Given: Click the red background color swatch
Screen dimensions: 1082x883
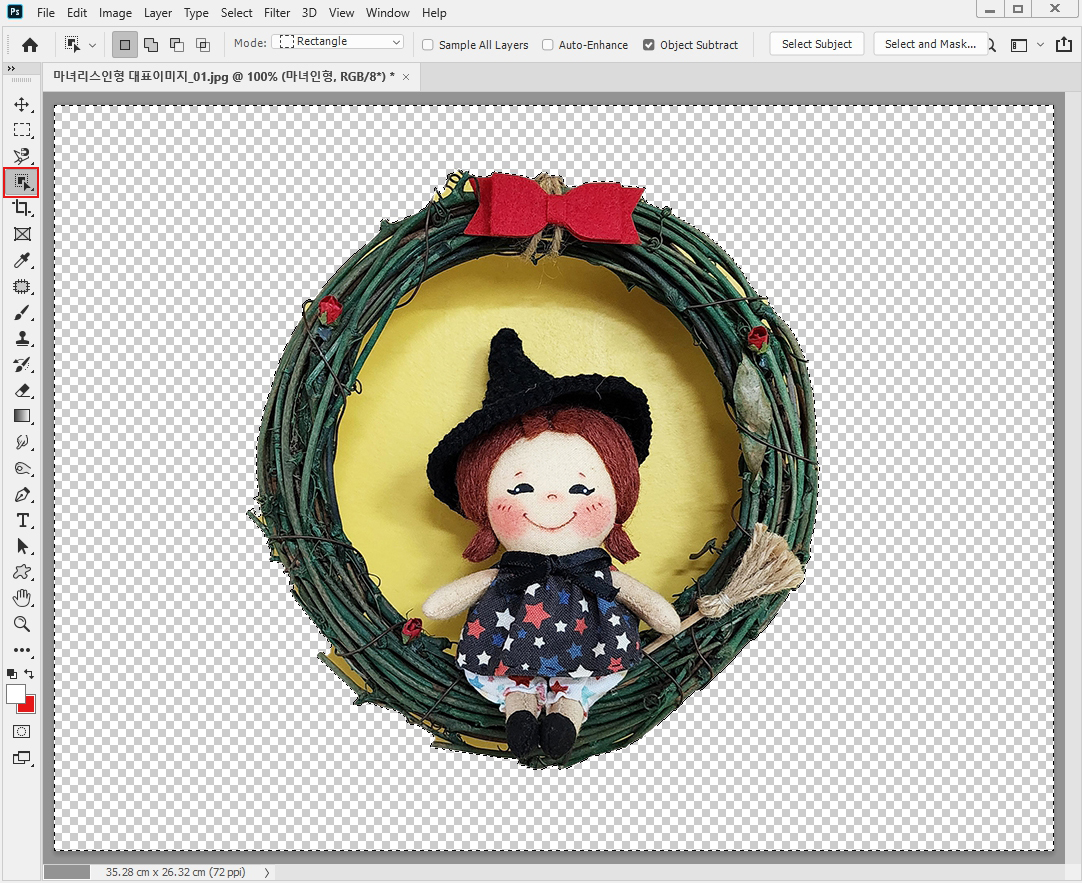Looking at the screenshot, I should pos(28,706).
